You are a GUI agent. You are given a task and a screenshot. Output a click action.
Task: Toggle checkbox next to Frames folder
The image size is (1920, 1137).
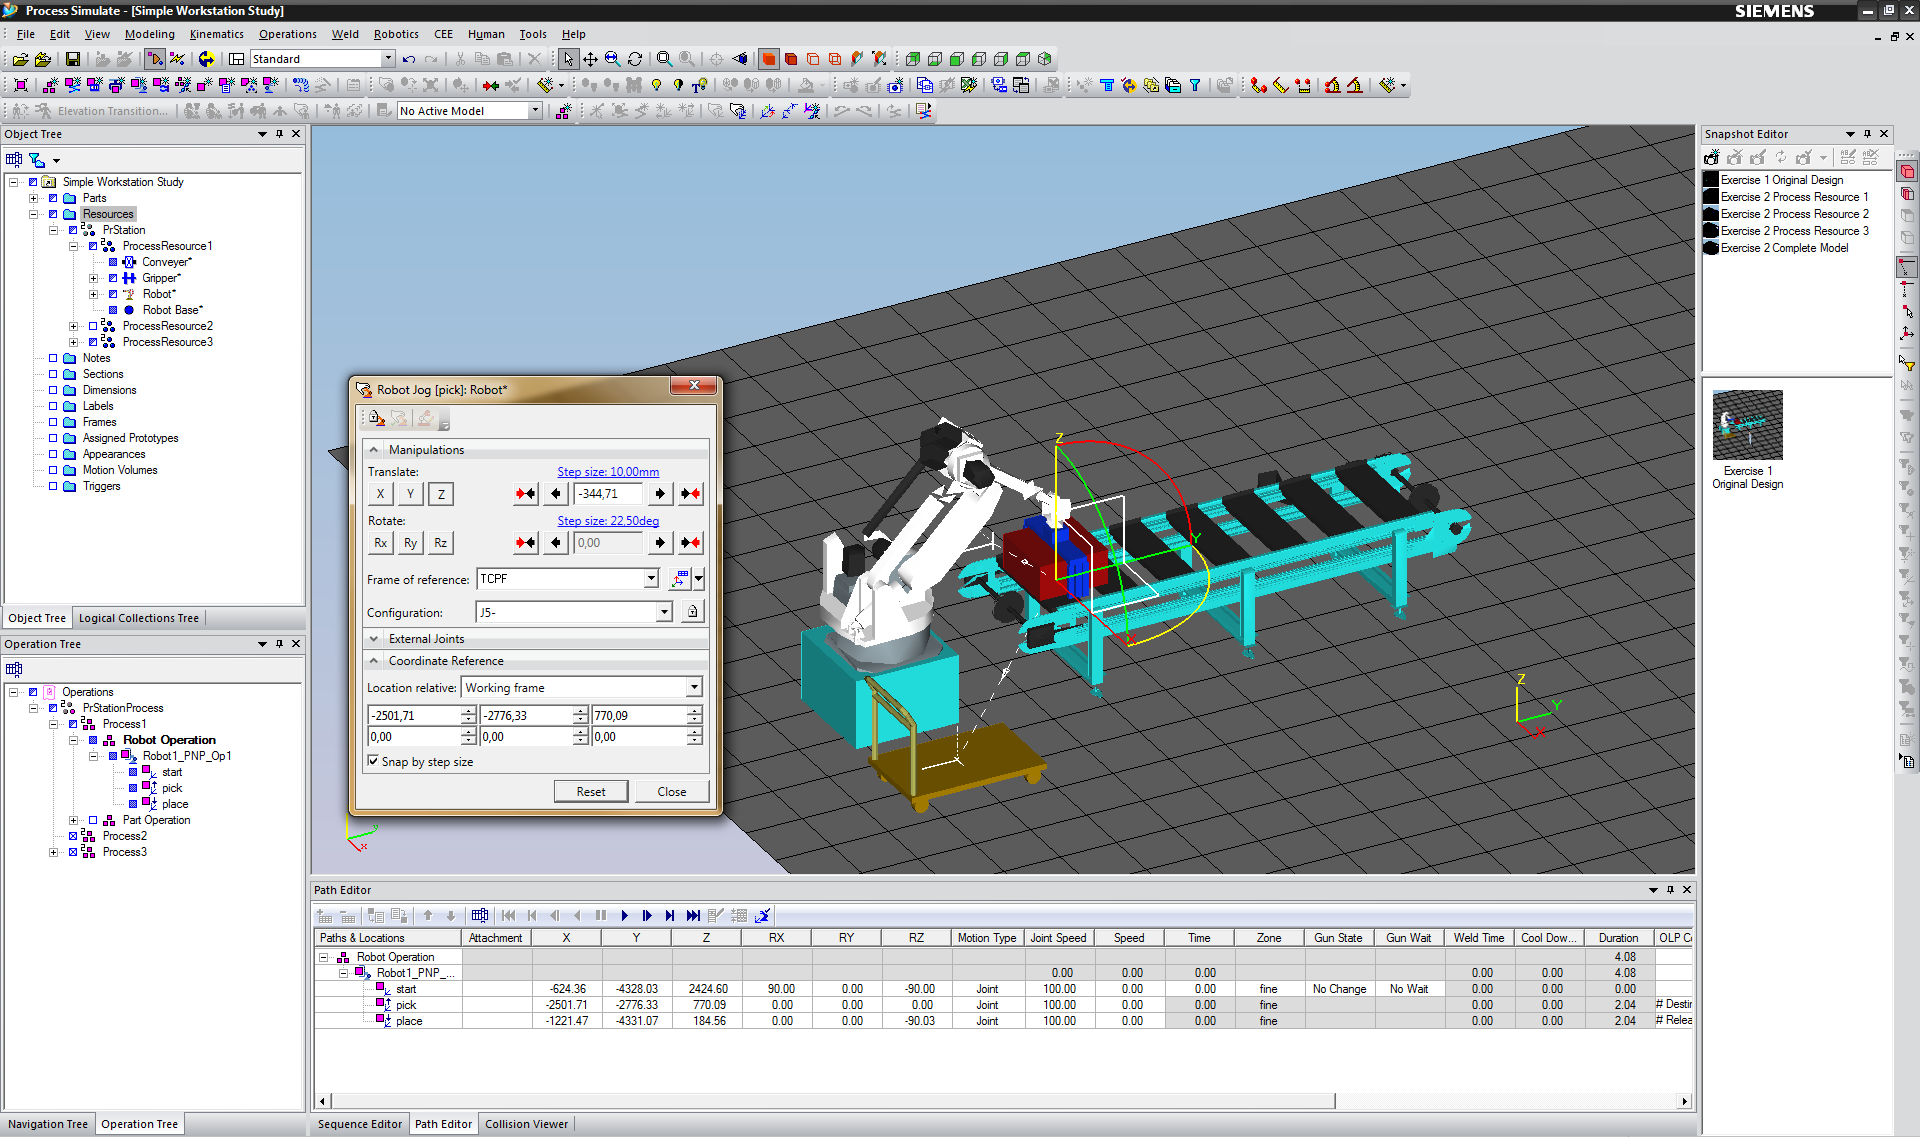click(53, 422)
